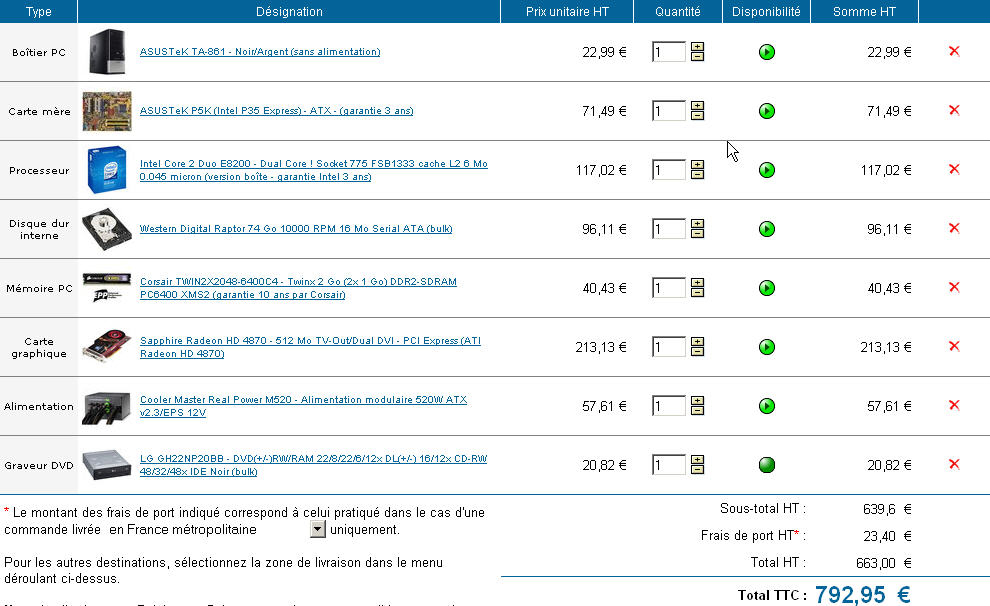The height and width of the screenshot is (606, 990).
Task: Click the Disponibilité column header
Action: 766,11
